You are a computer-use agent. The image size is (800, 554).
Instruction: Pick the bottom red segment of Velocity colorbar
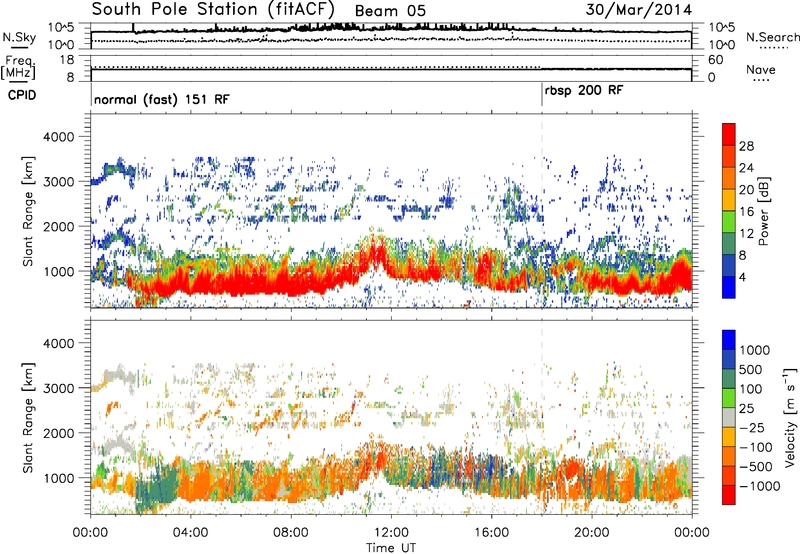729,495
